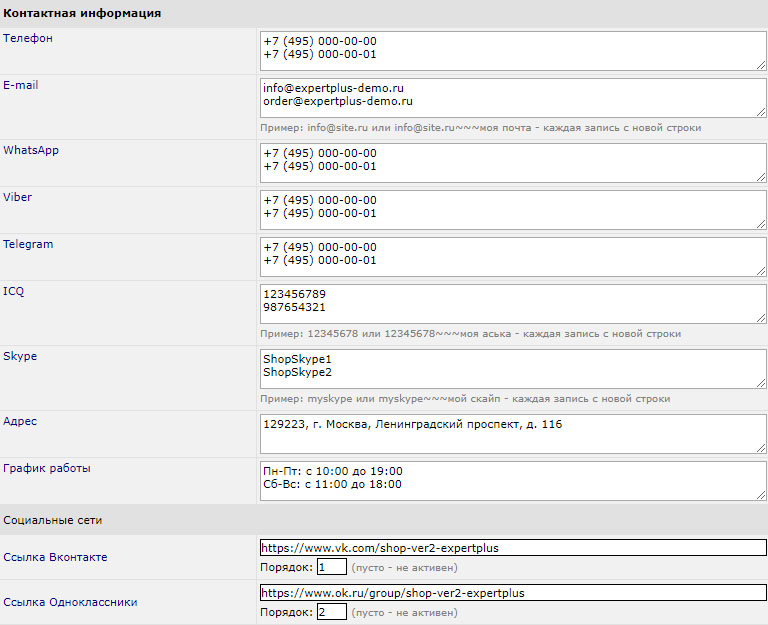Click the График работы label
Screen dimensions: 768x625
47,468
